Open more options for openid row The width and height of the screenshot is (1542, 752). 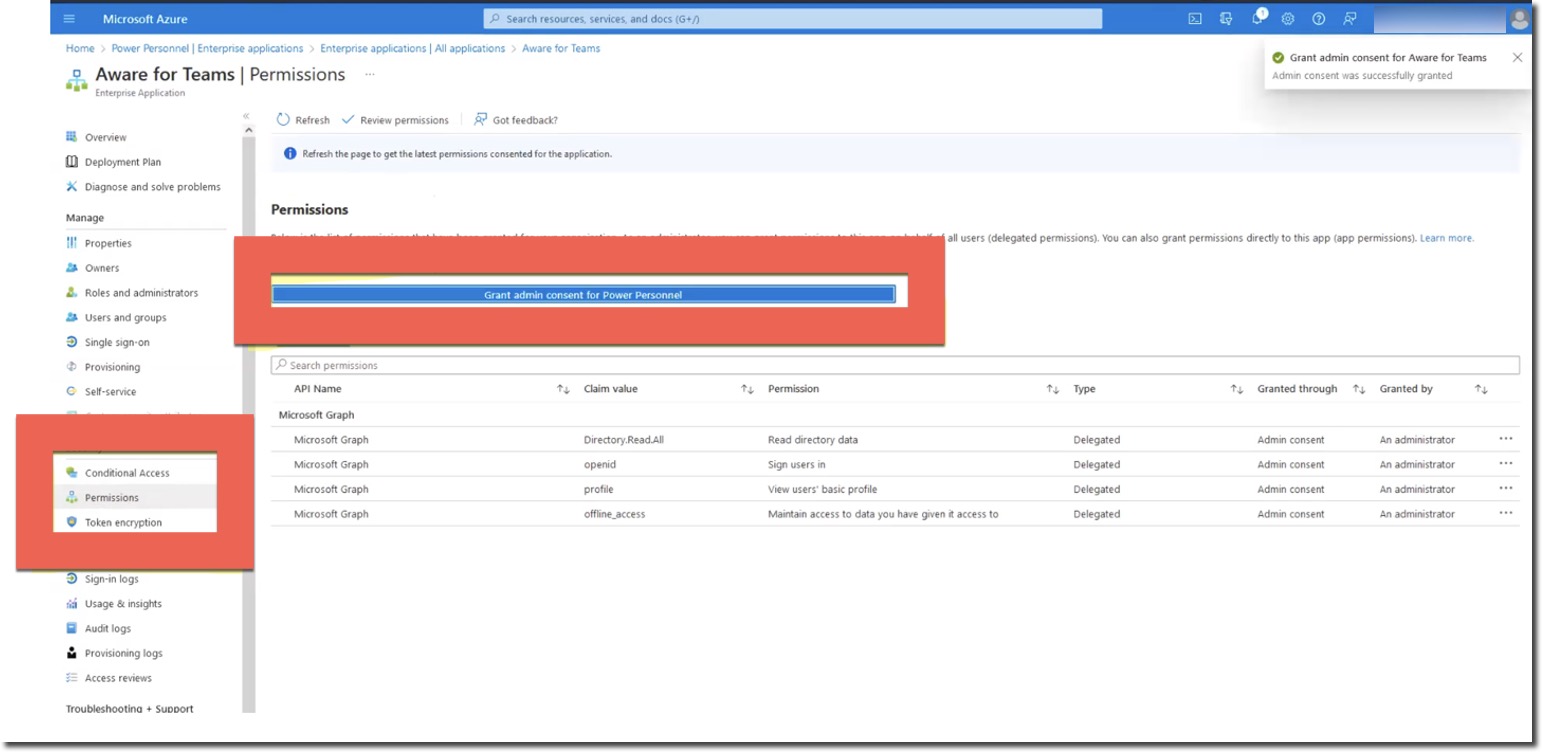pyautogui.click(x=1506, y=464)
